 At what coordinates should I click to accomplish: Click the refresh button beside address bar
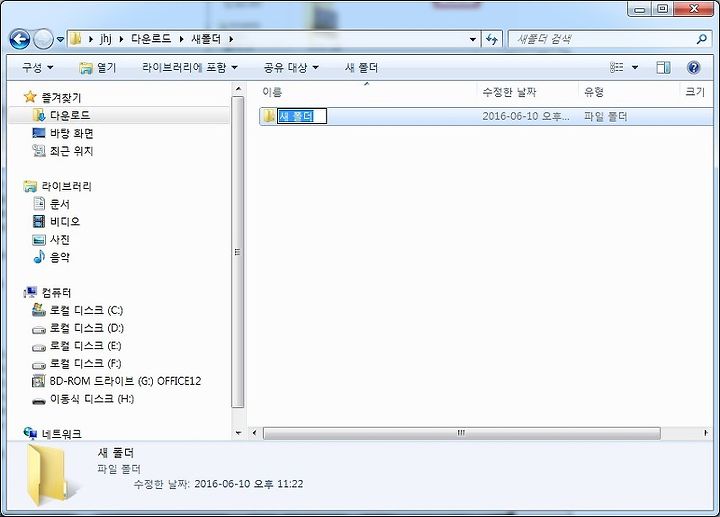[492, 39]
